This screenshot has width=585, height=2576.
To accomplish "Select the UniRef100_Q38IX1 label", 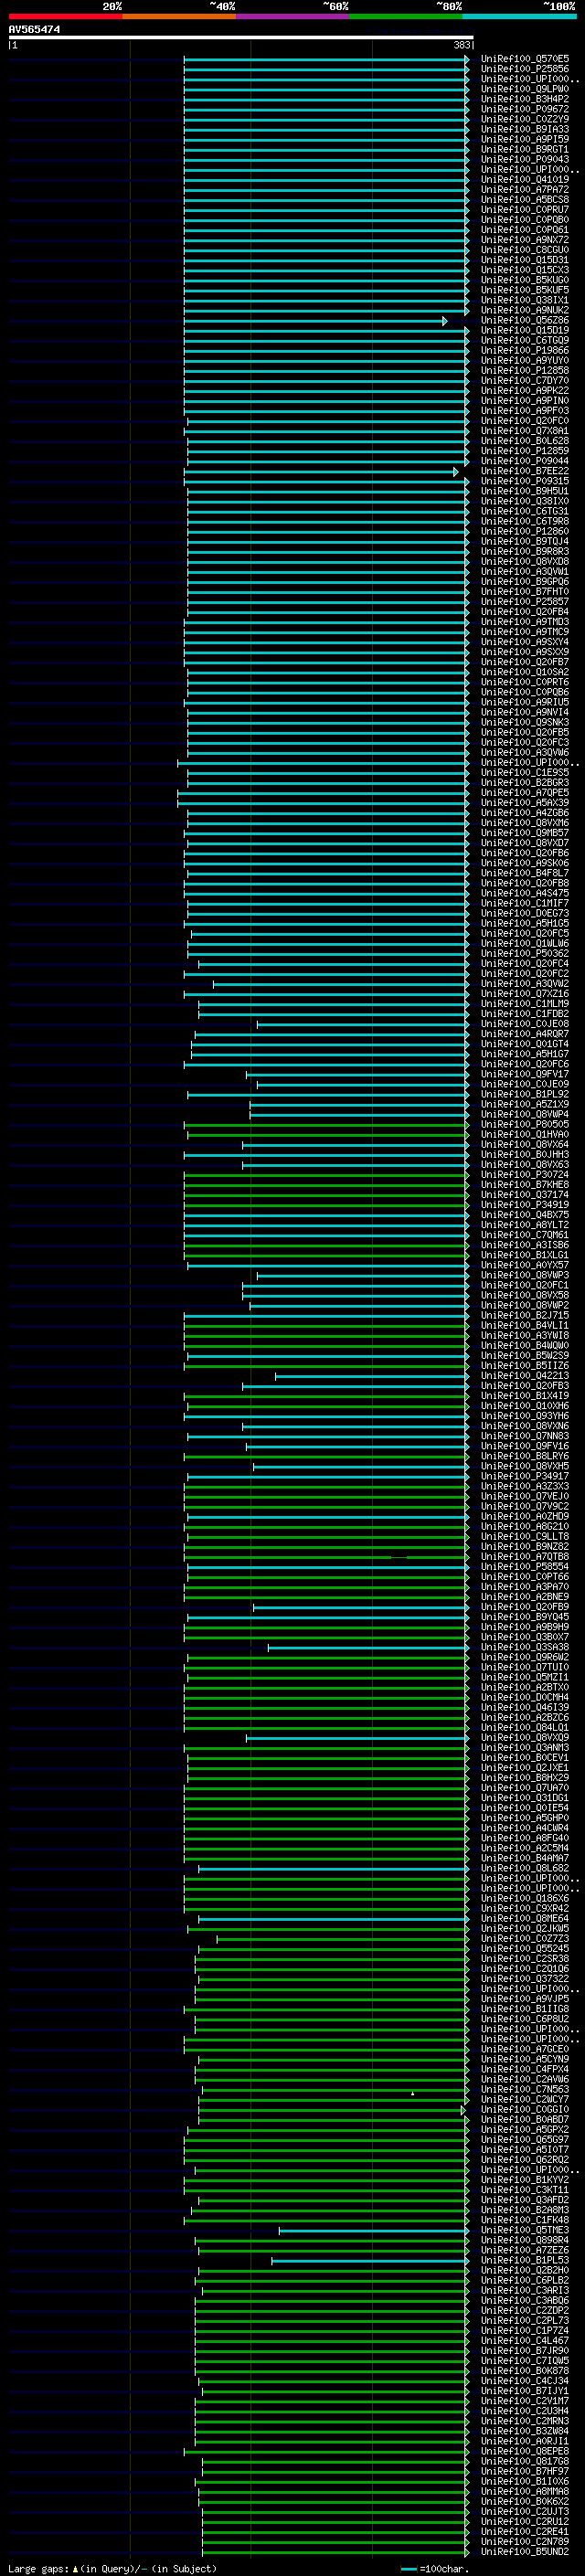I will 525,300.
